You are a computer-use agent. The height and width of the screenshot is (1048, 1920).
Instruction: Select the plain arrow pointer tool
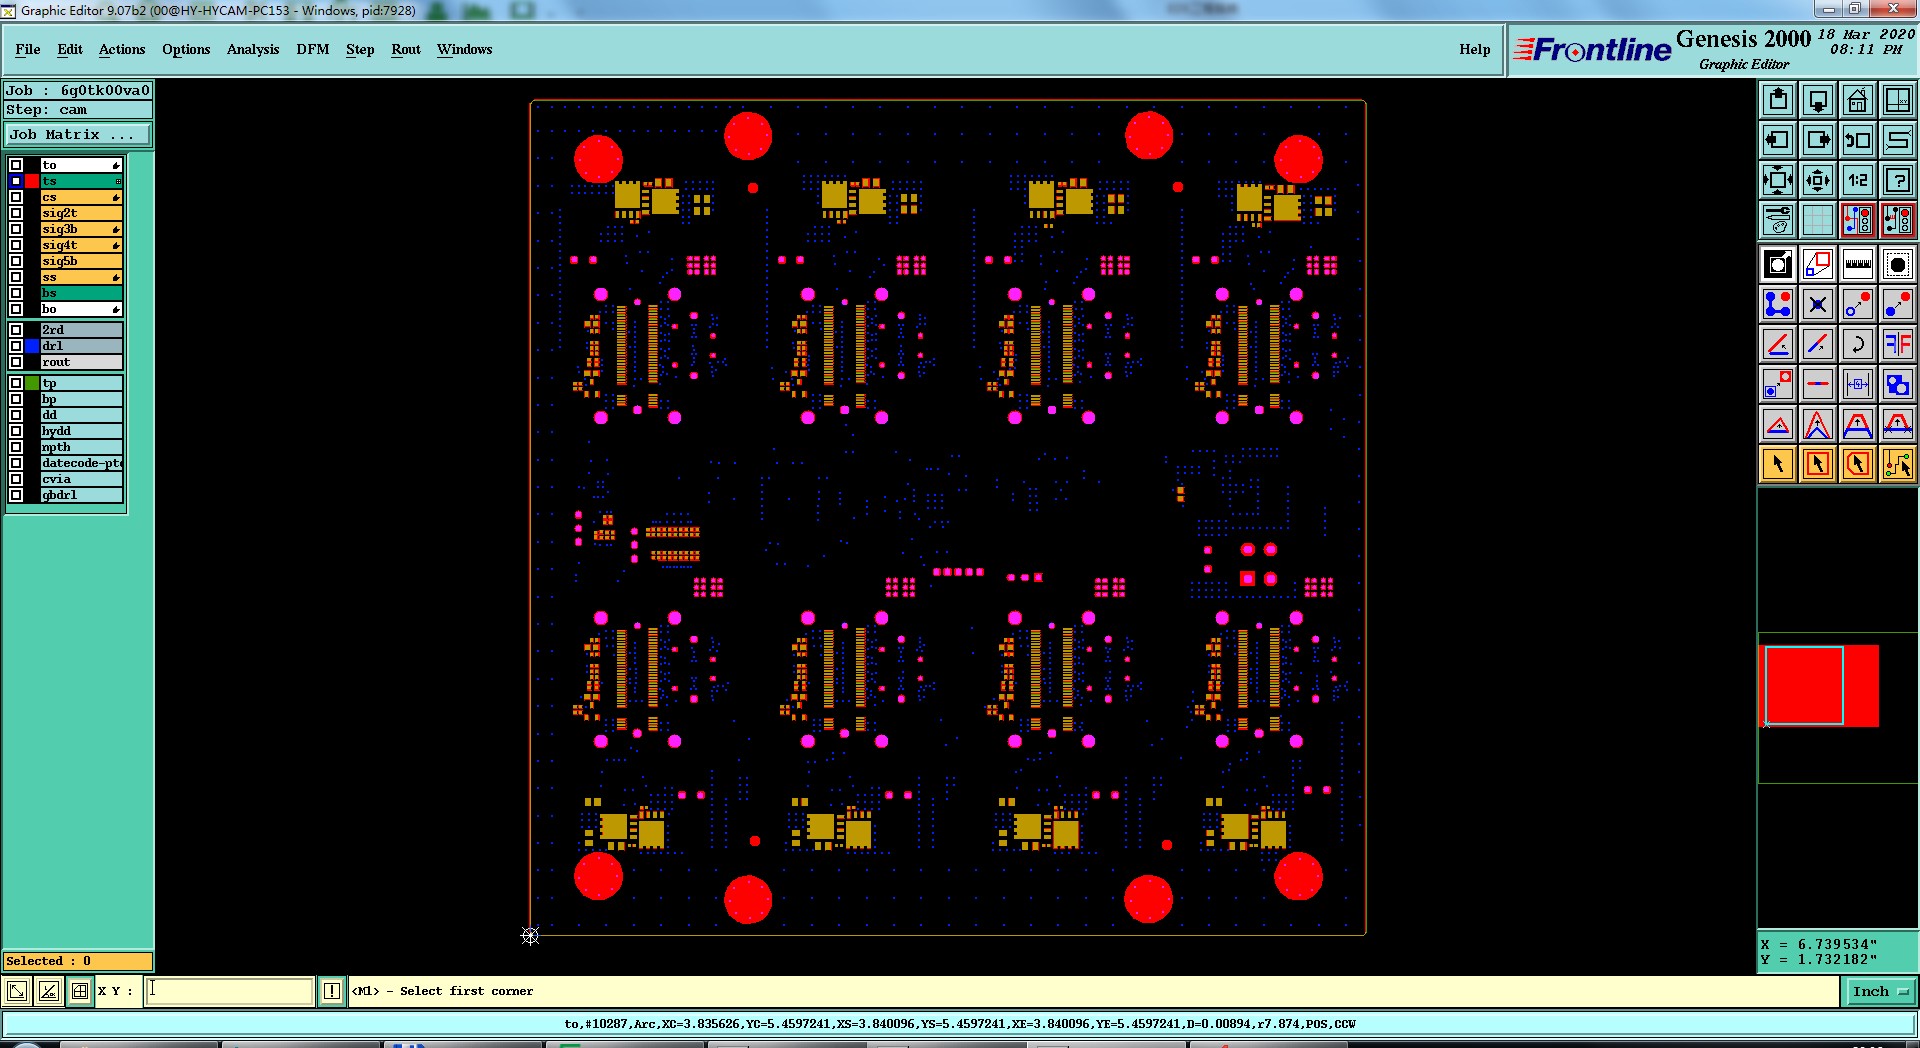coord(1778,464)
